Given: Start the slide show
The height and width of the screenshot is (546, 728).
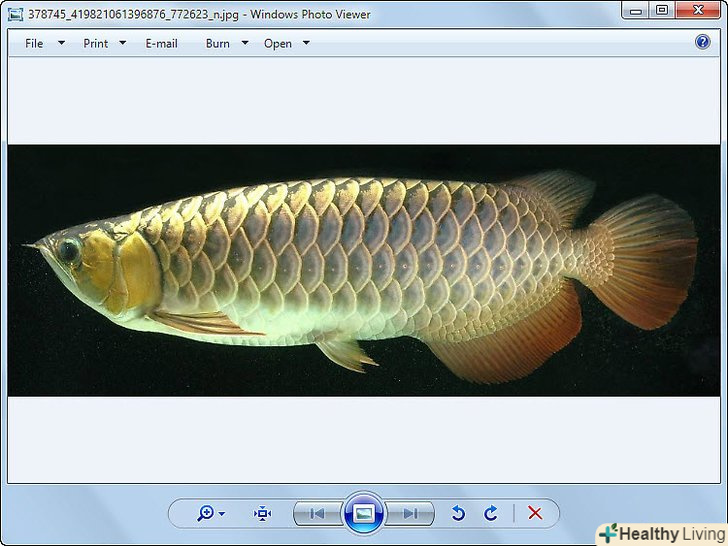Looking at the screenshot, I should click(364, 513).
